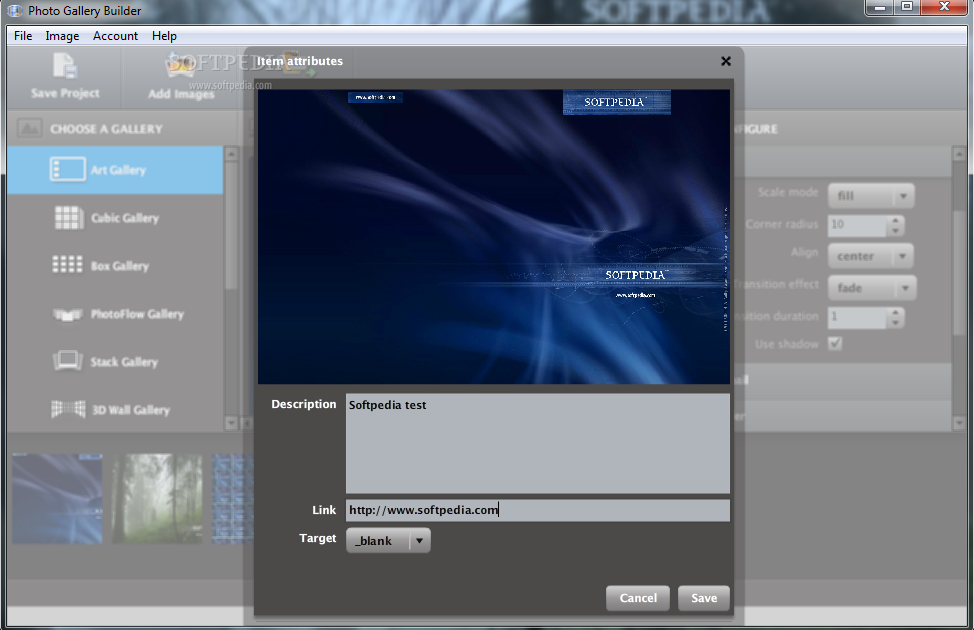
Task: Increase the Corner radius value
Action: click(895, 220)
